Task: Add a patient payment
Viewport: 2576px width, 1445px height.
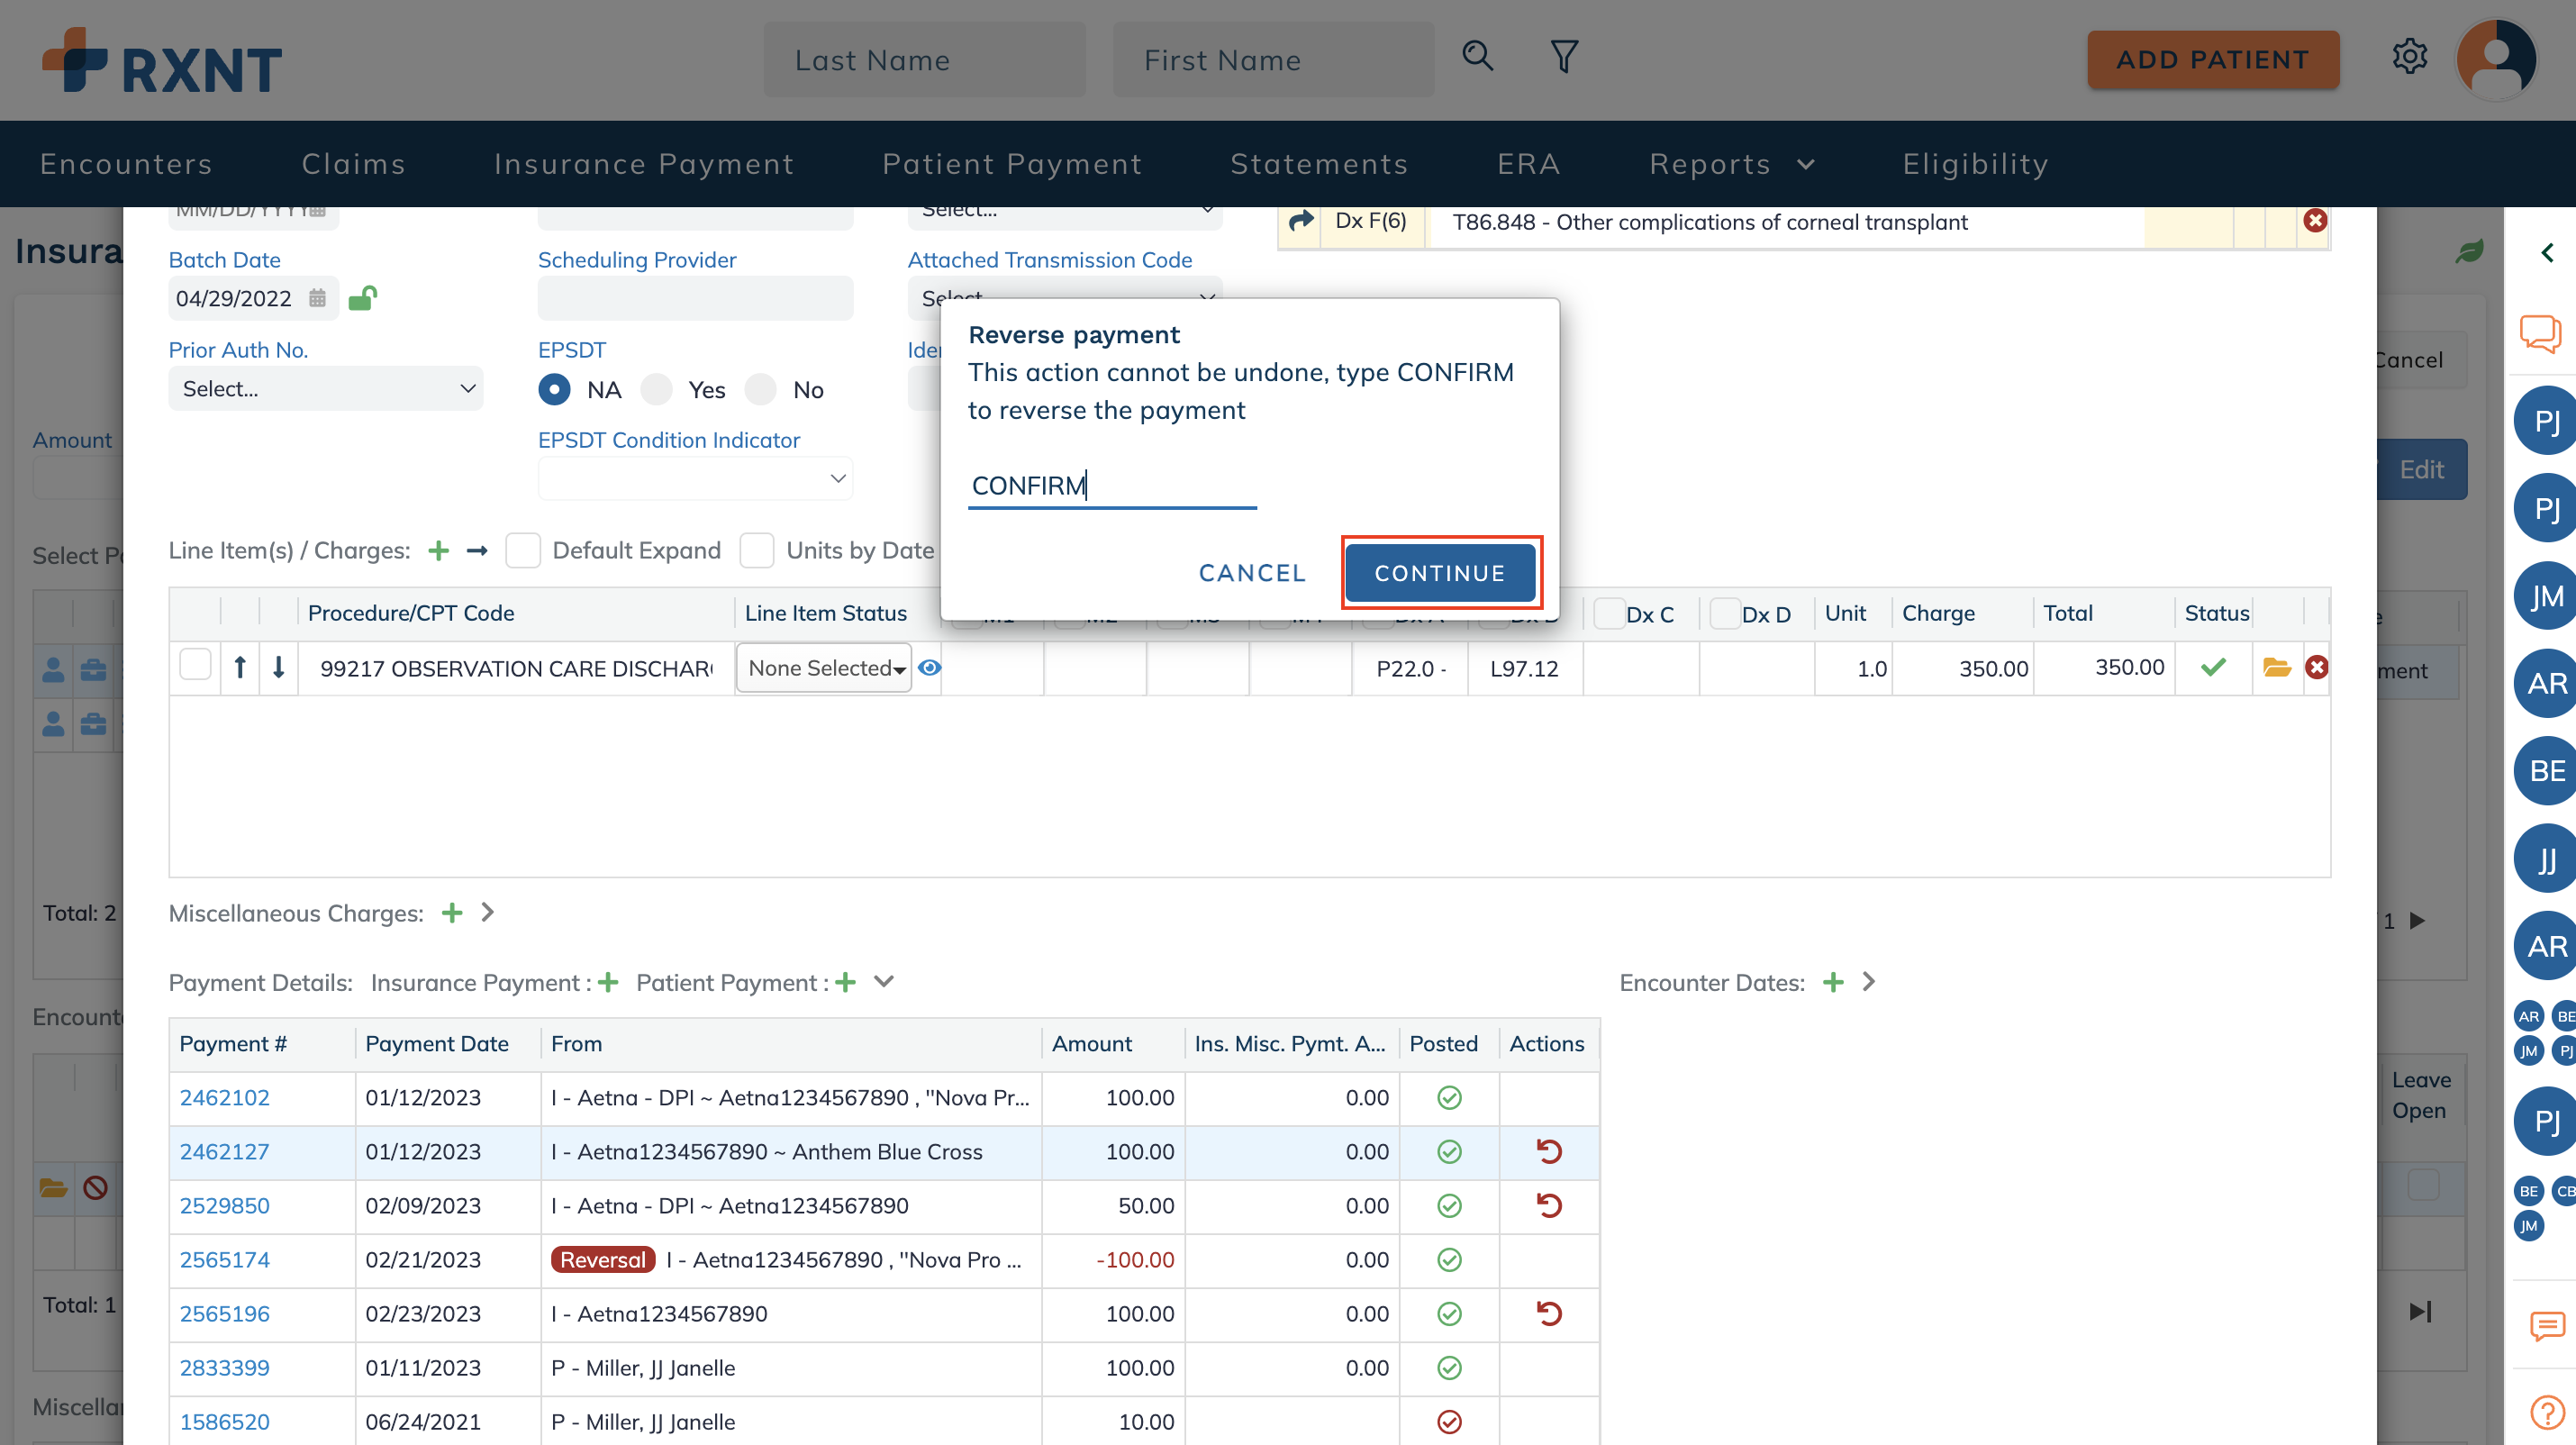Action: coord(846,982)
